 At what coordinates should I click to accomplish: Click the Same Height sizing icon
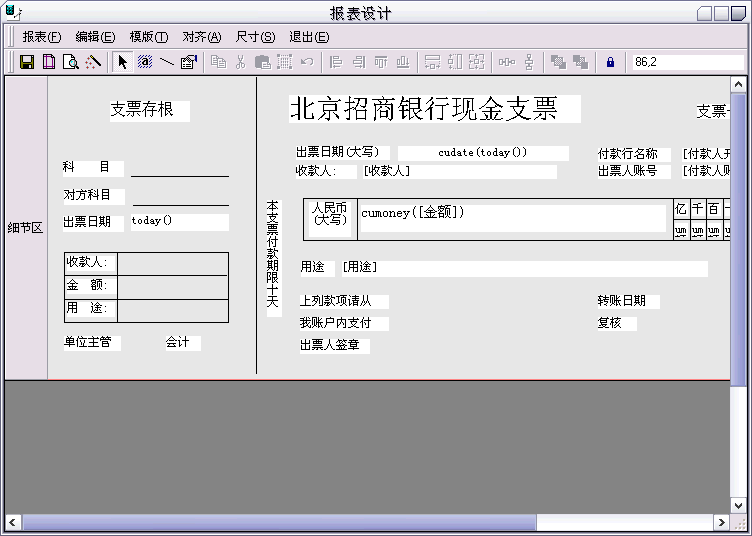click(455, 62)
